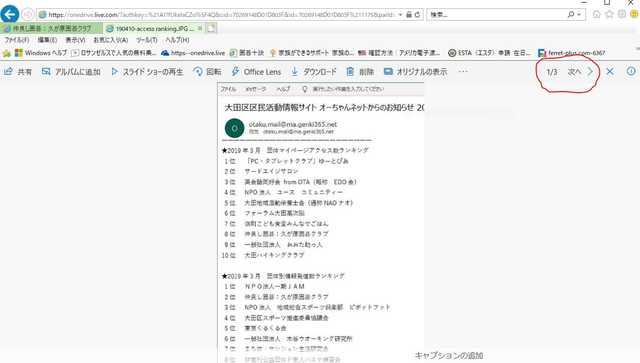Switch to the 久が原囲碁クラブ tab
Viewport: 640px width, 363px height.
tap(51, 29)
